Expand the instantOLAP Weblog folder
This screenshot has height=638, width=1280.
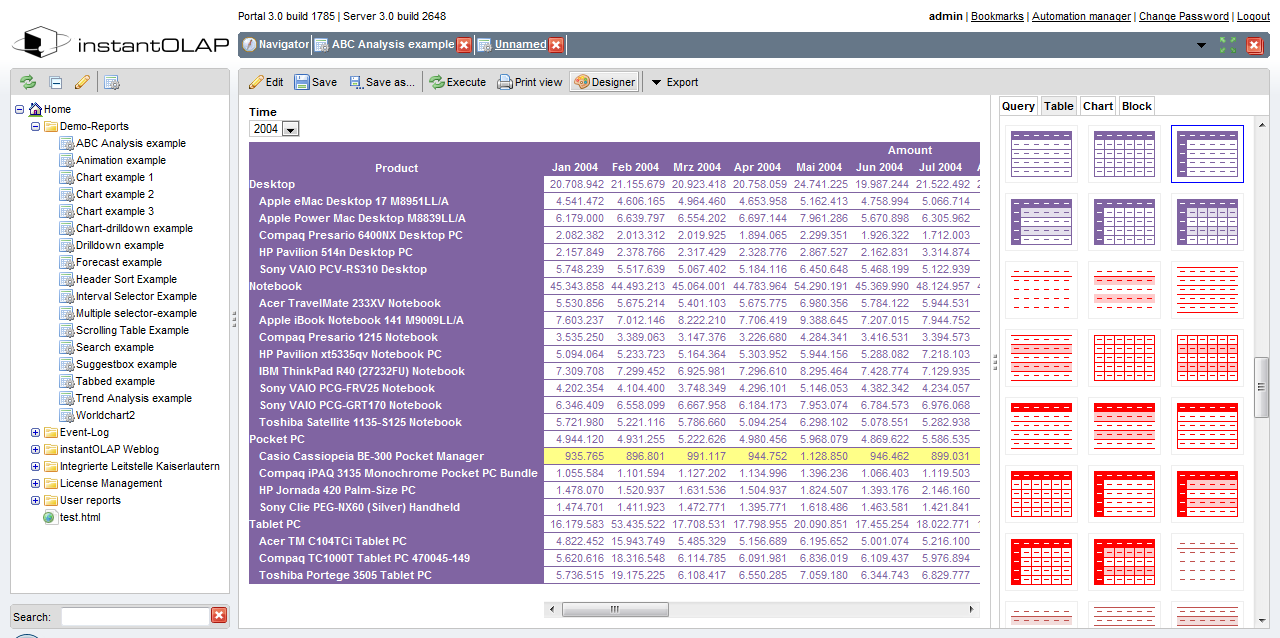36,449
